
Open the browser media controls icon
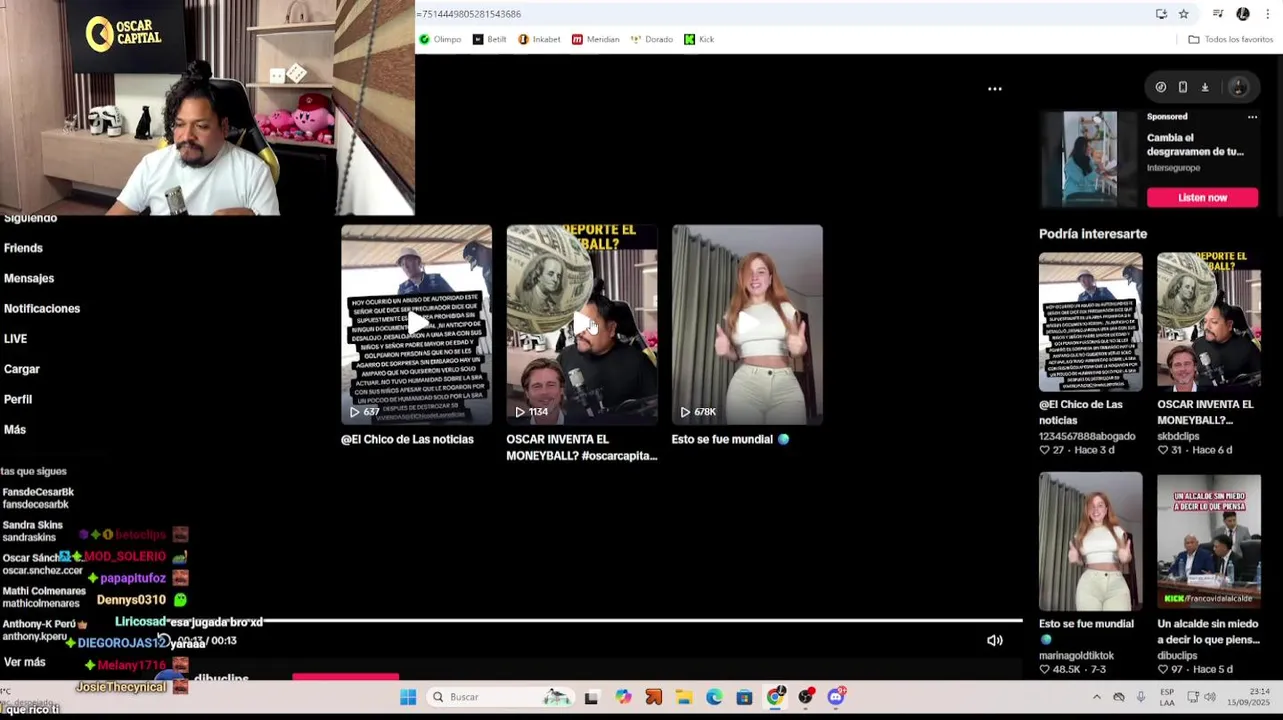[1217, 14]
